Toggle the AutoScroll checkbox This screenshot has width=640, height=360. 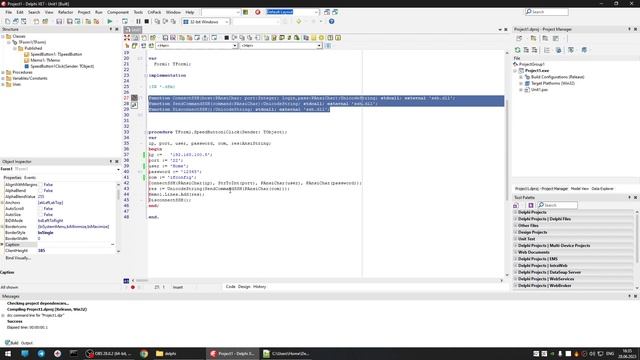40,209
